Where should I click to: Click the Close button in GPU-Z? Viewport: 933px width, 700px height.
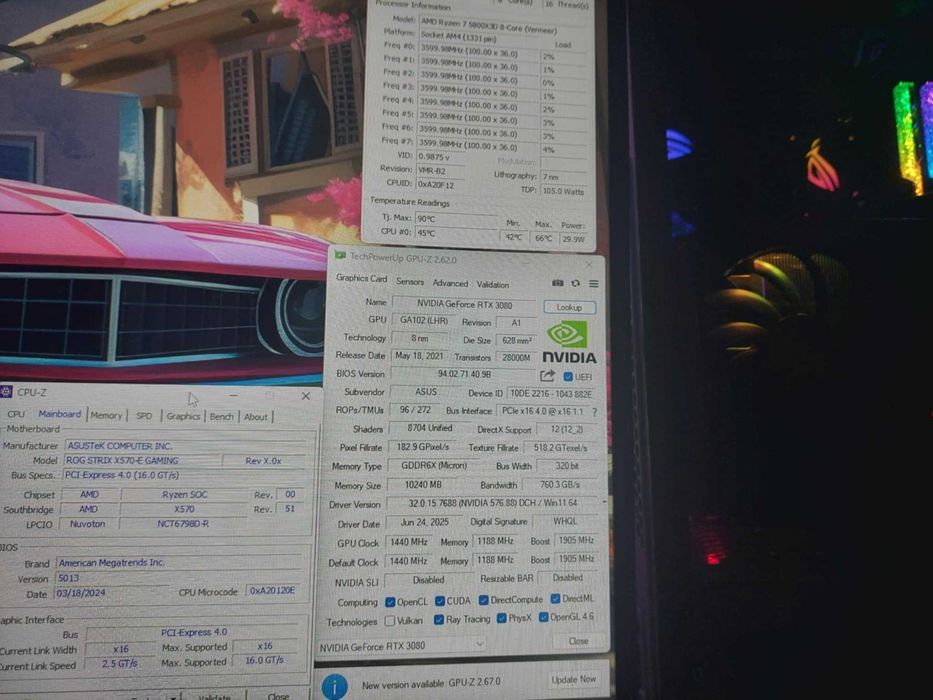(578, 641)
